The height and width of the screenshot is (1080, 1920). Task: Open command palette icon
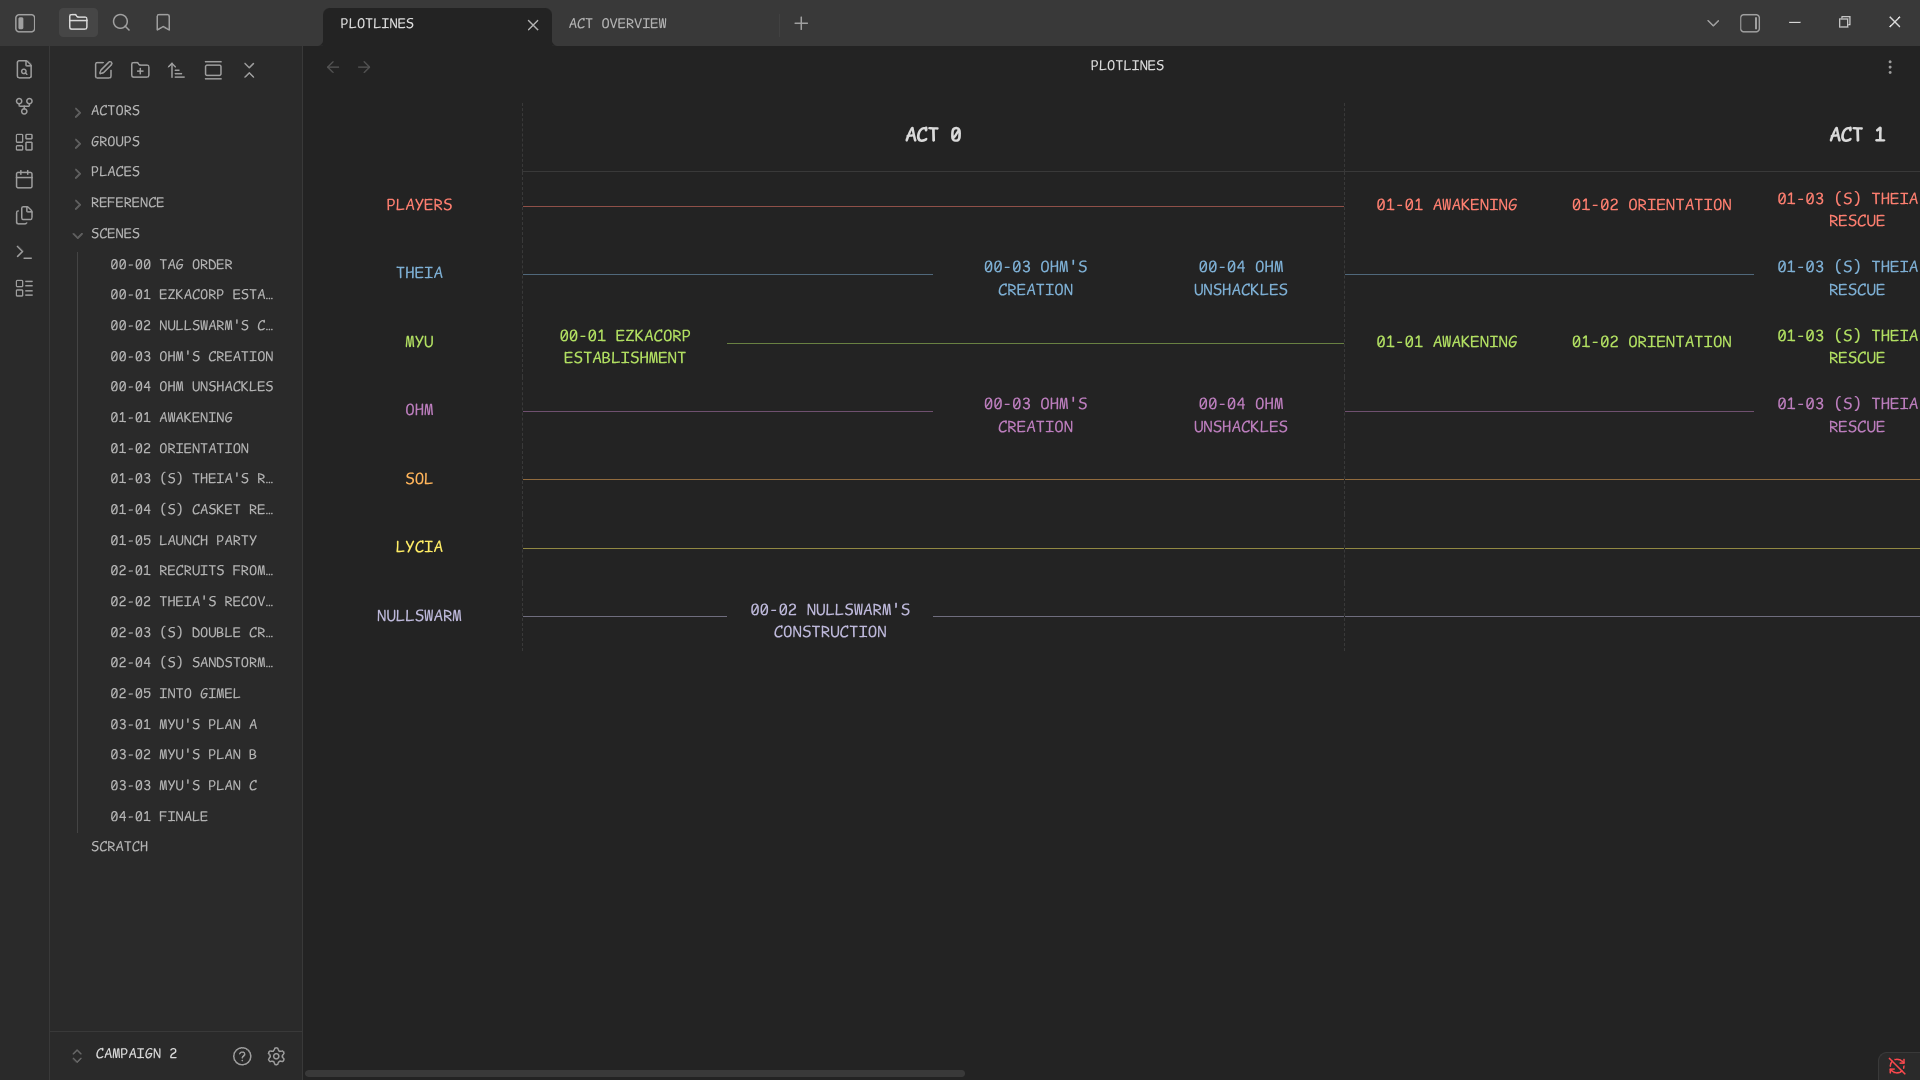[x=25, y=252]
